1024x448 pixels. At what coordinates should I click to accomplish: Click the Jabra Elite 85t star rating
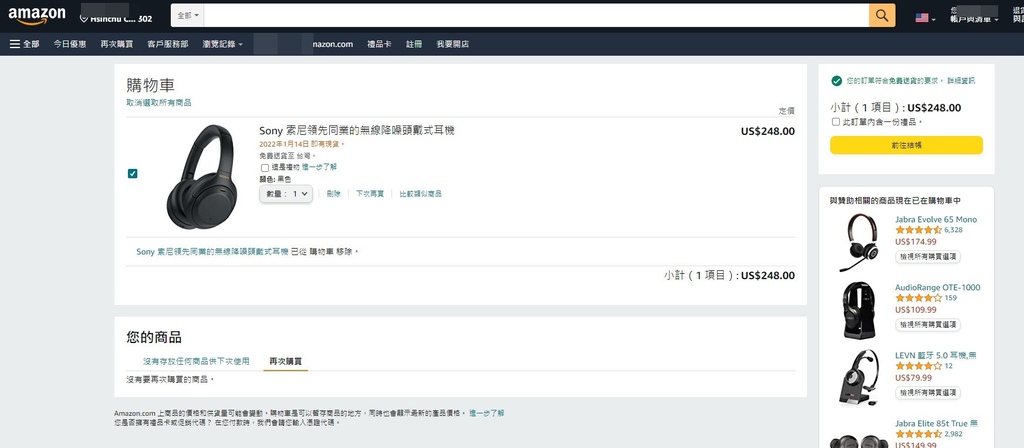point(918,434)
